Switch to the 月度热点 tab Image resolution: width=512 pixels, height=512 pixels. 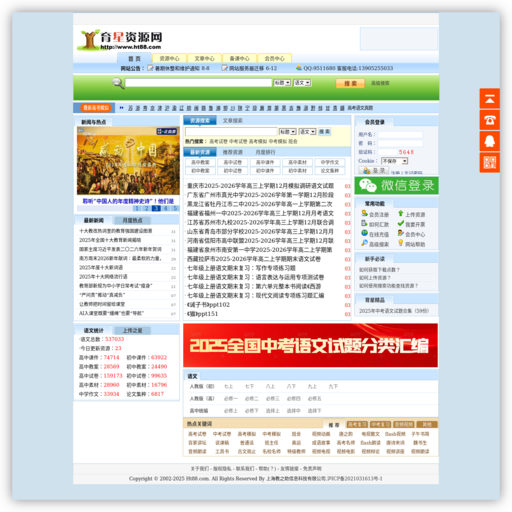click(132, 220)
